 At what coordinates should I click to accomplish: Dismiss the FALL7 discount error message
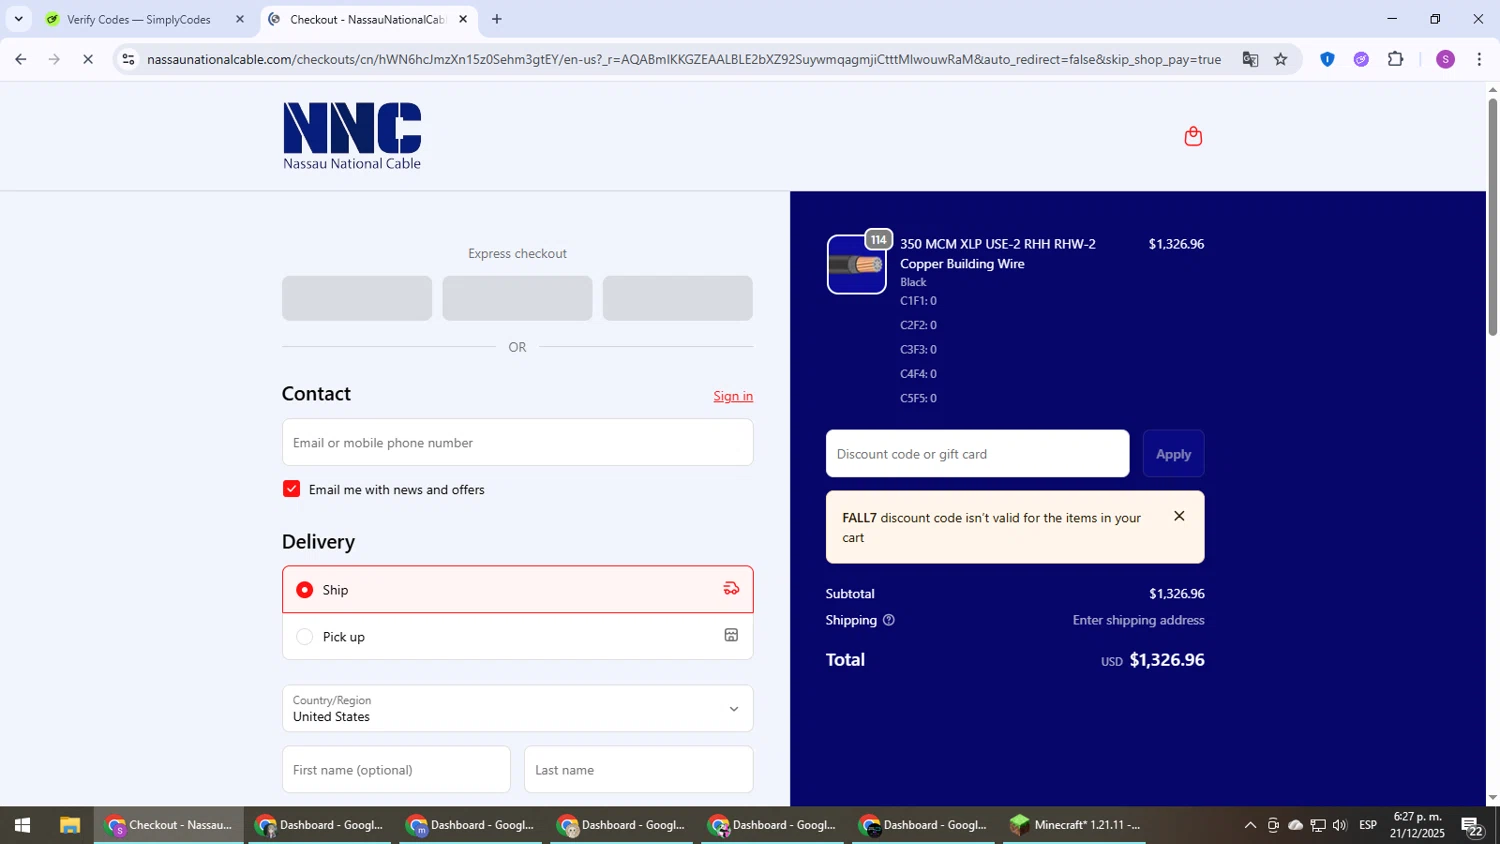(x=1179, y=516)
